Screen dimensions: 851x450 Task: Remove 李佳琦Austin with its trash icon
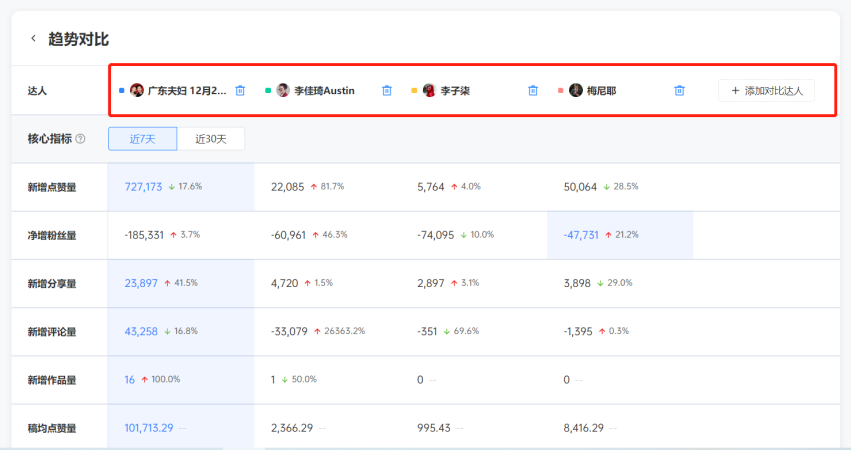point(387,91)
